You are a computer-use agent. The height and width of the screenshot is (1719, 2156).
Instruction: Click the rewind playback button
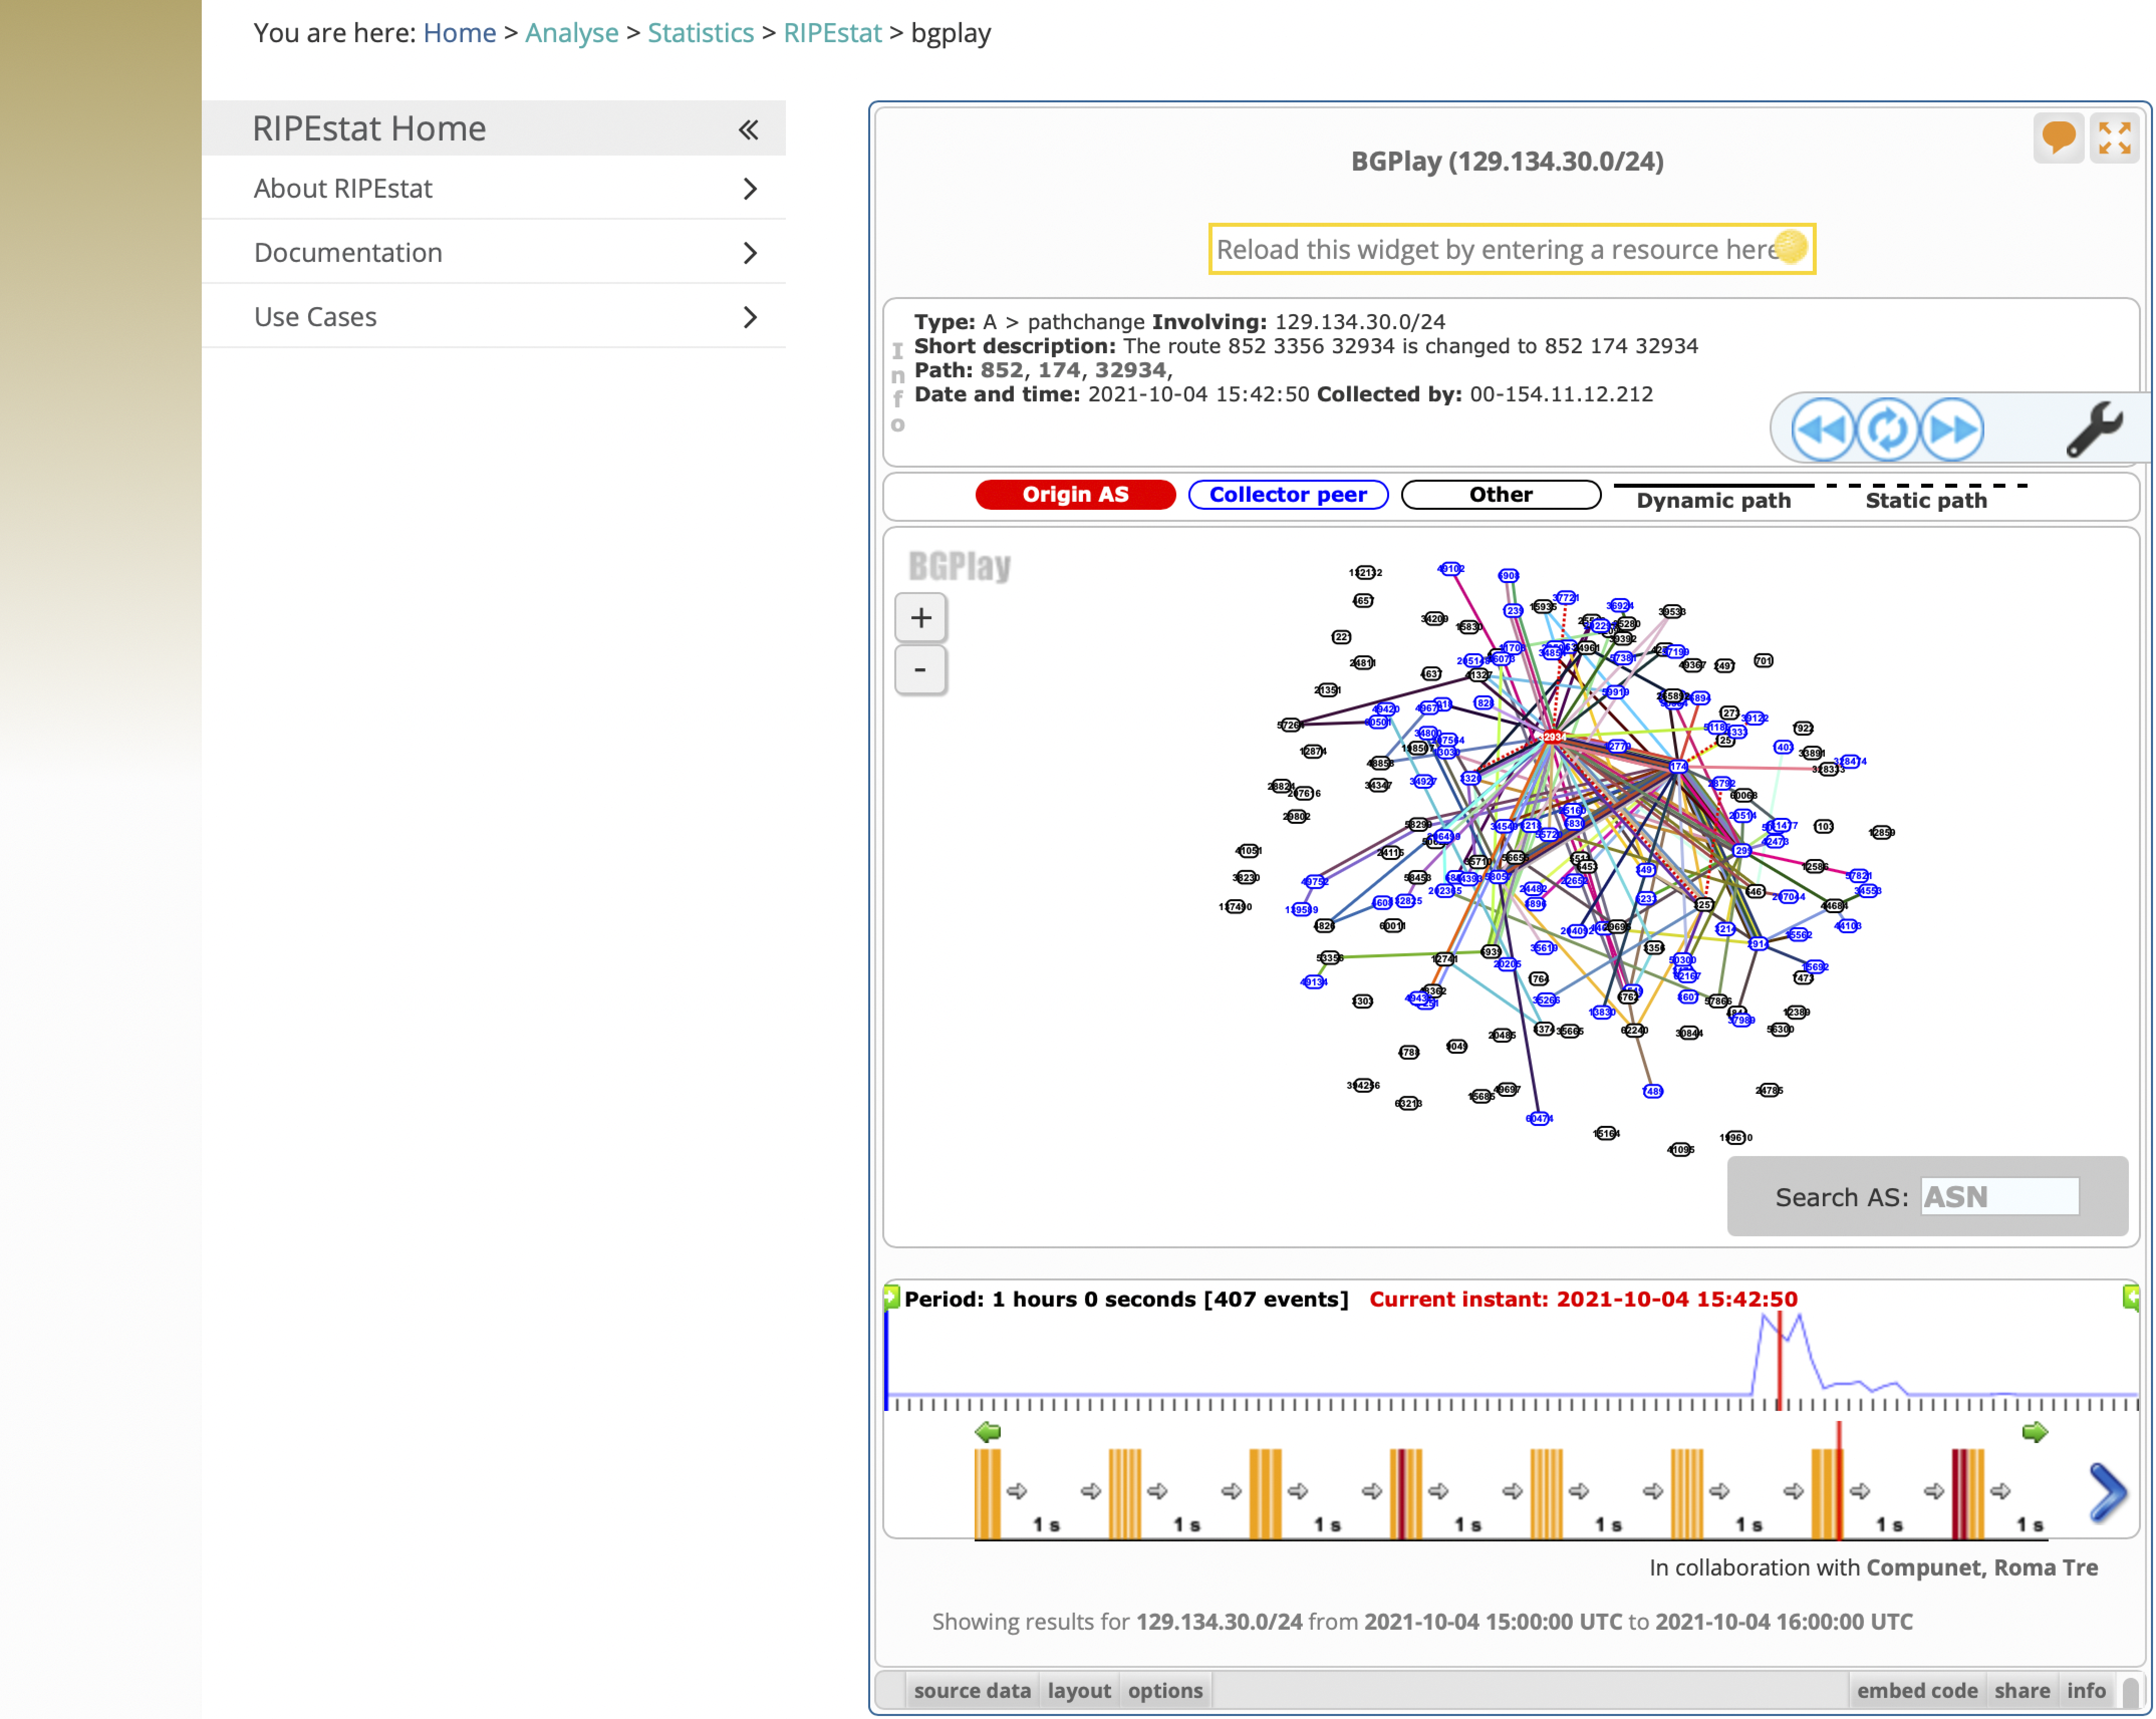point(1822,429)
